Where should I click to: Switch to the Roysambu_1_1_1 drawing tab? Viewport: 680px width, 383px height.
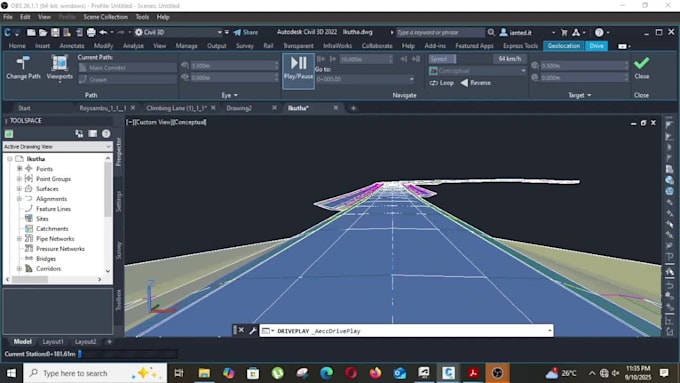(103, 108)
